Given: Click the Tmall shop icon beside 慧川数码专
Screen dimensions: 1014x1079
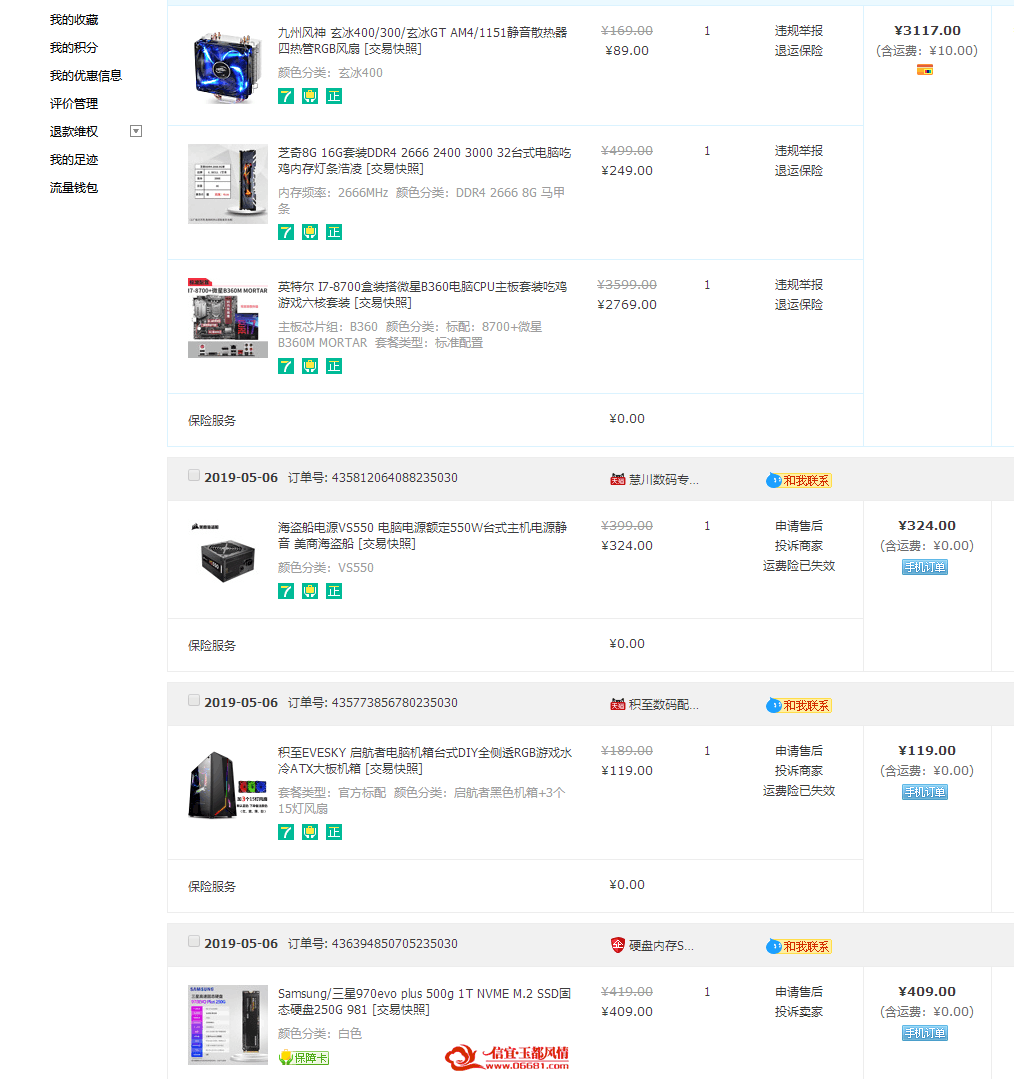Looking at the screenshot, I should coord(618,480).
